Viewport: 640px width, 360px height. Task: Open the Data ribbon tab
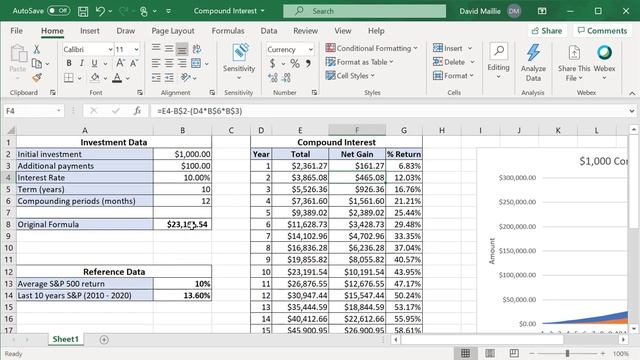(269, 31)
